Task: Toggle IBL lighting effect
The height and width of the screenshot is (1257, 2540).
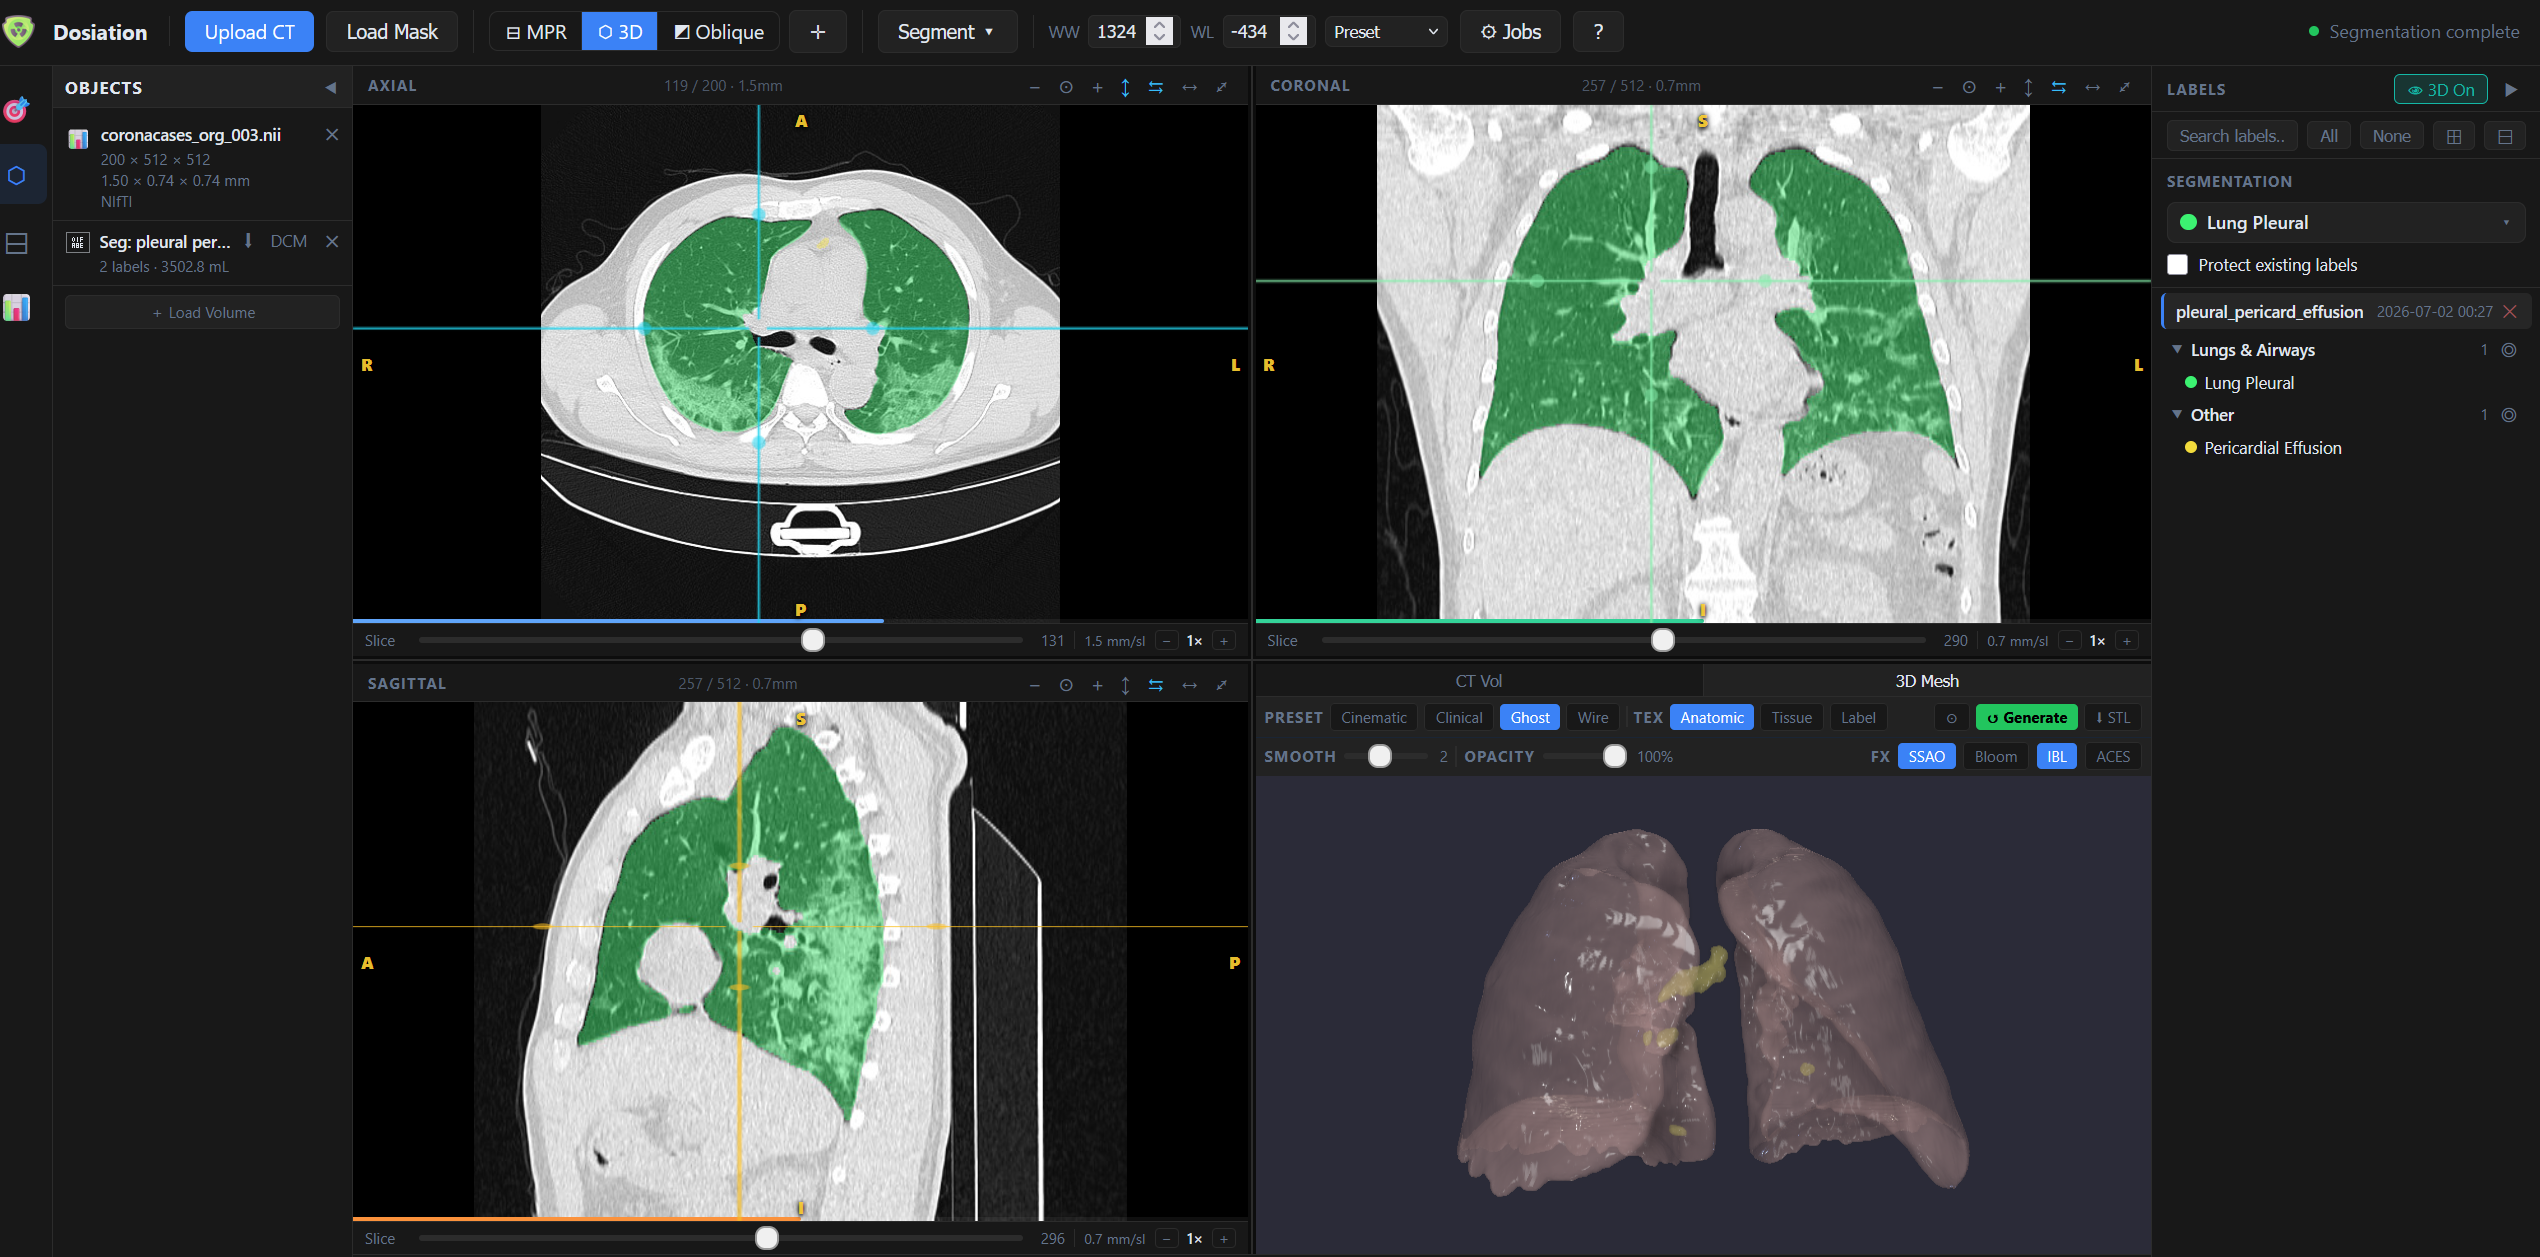Action: click(x=2056, y=757)
